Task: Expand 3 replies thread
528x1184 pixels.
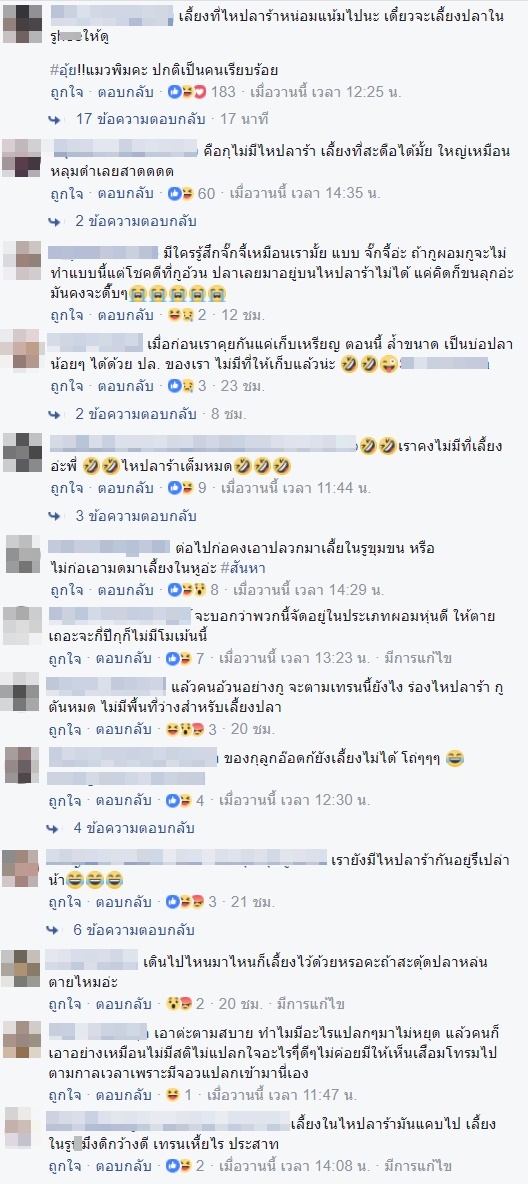Action: 136,516
